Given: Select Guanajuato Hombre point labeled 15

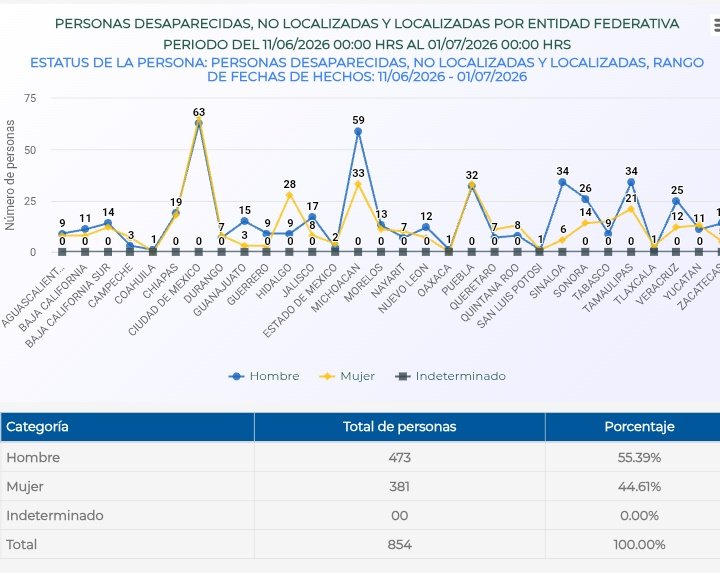Looking at the screenshot, I should coord(244,221).
